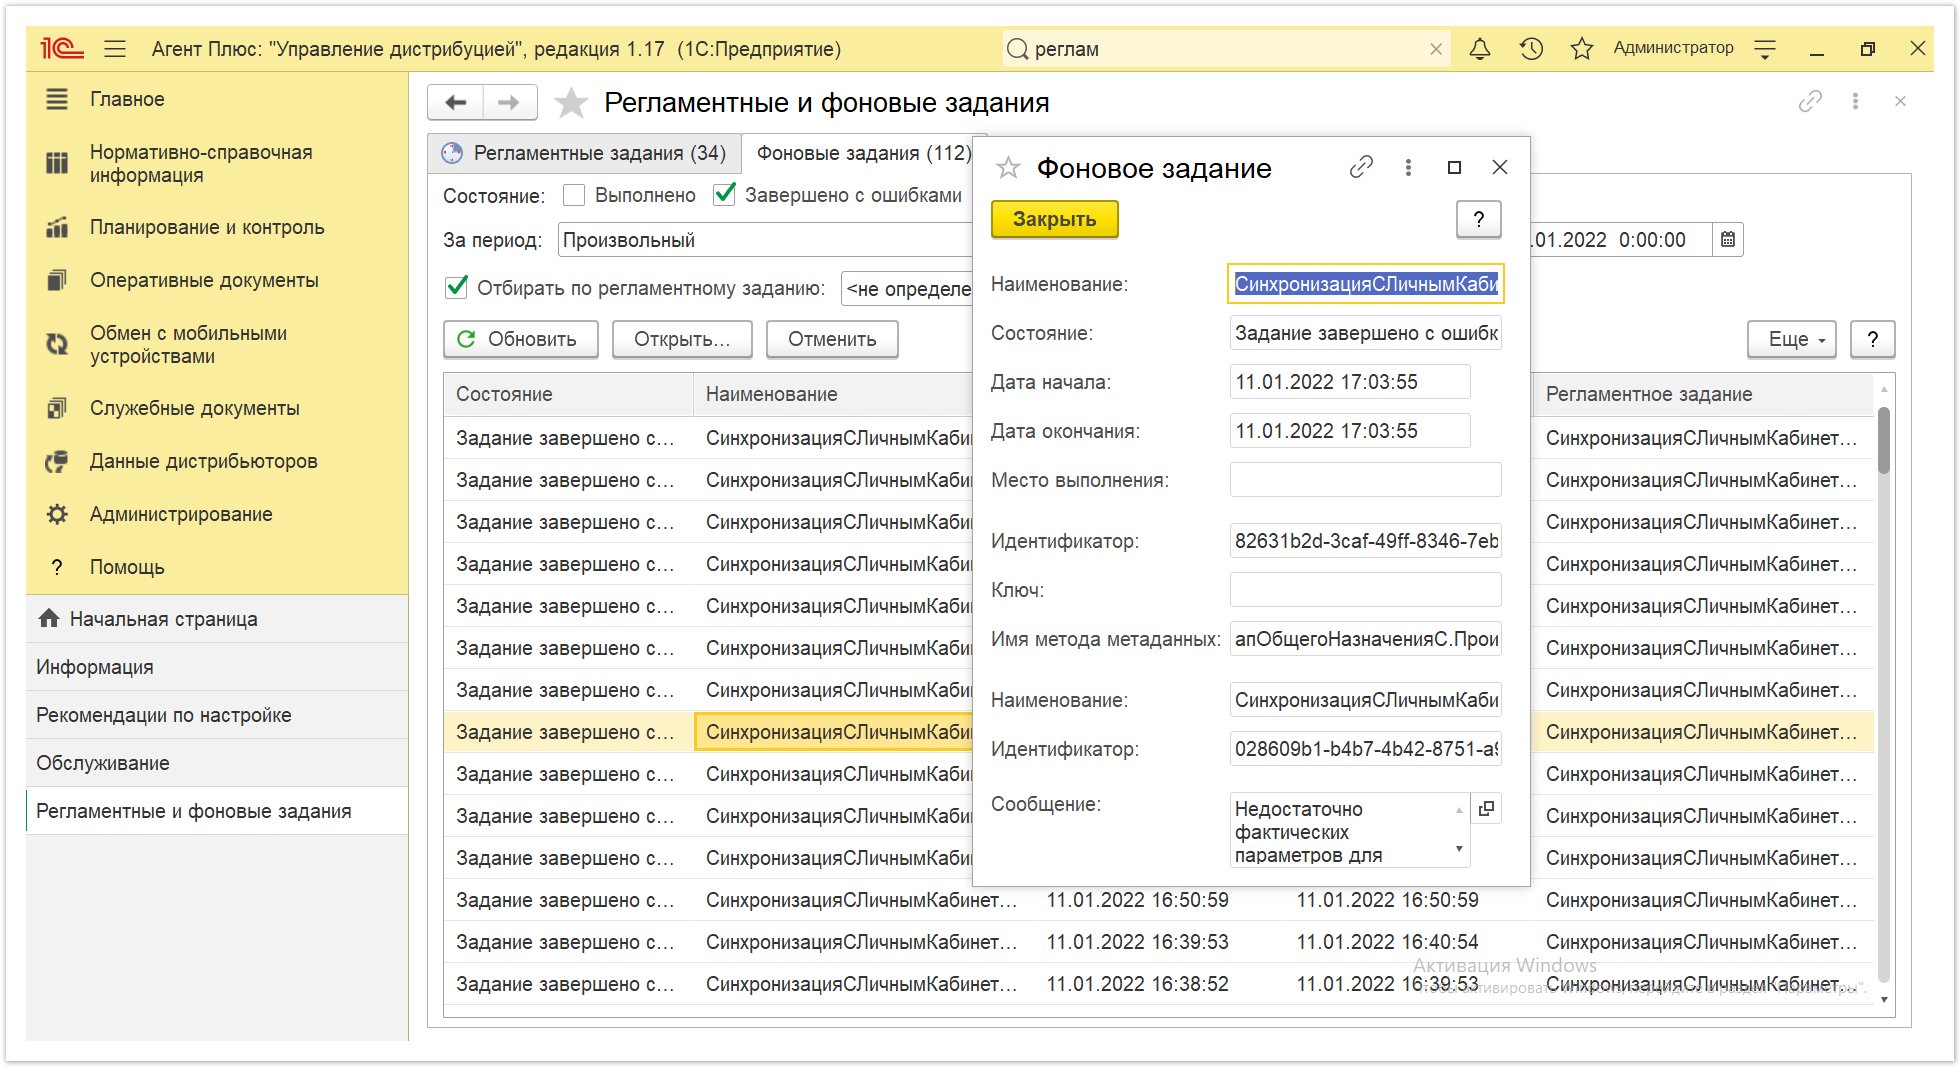Screen dimensions: 1960x1067
Task: Toggle the Выполнено checkbox
Action: [574, 195]
